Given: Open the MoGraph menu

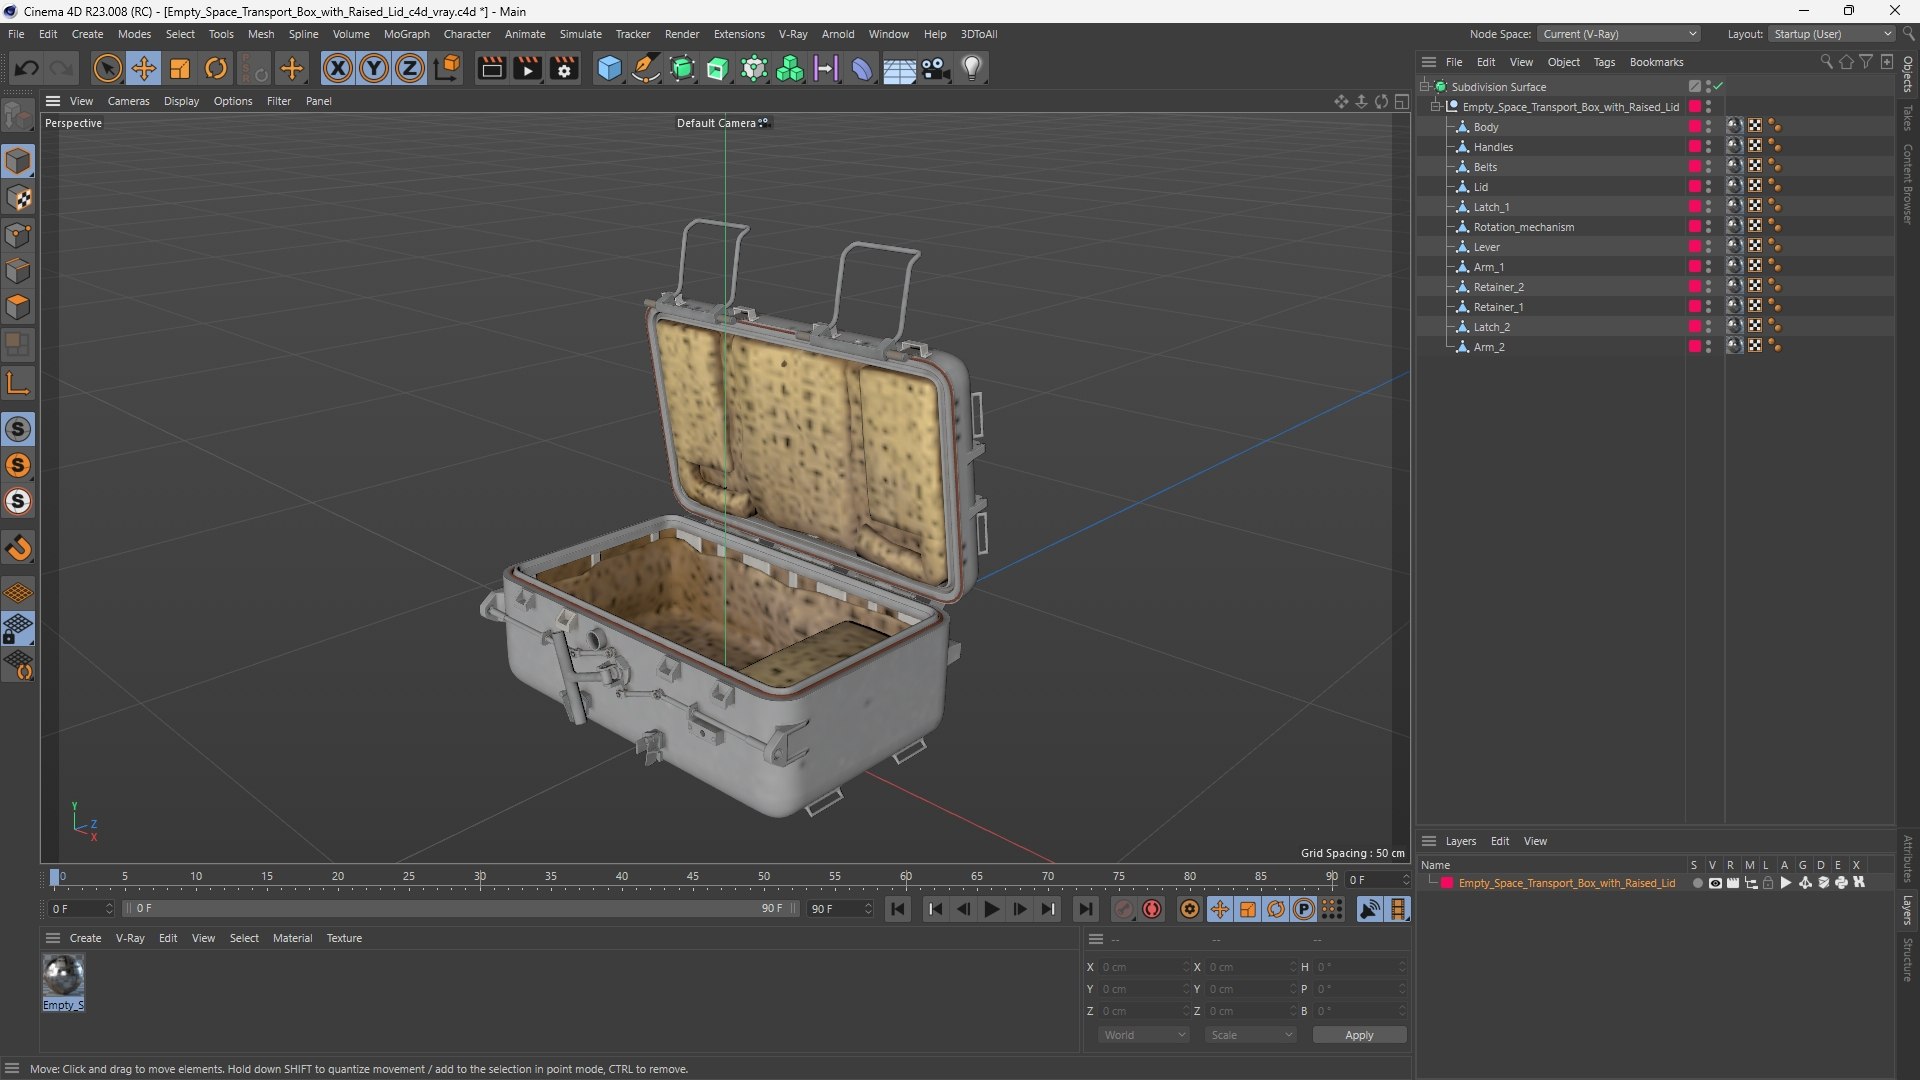Looking at the screenshot, I should click(406, 34).
